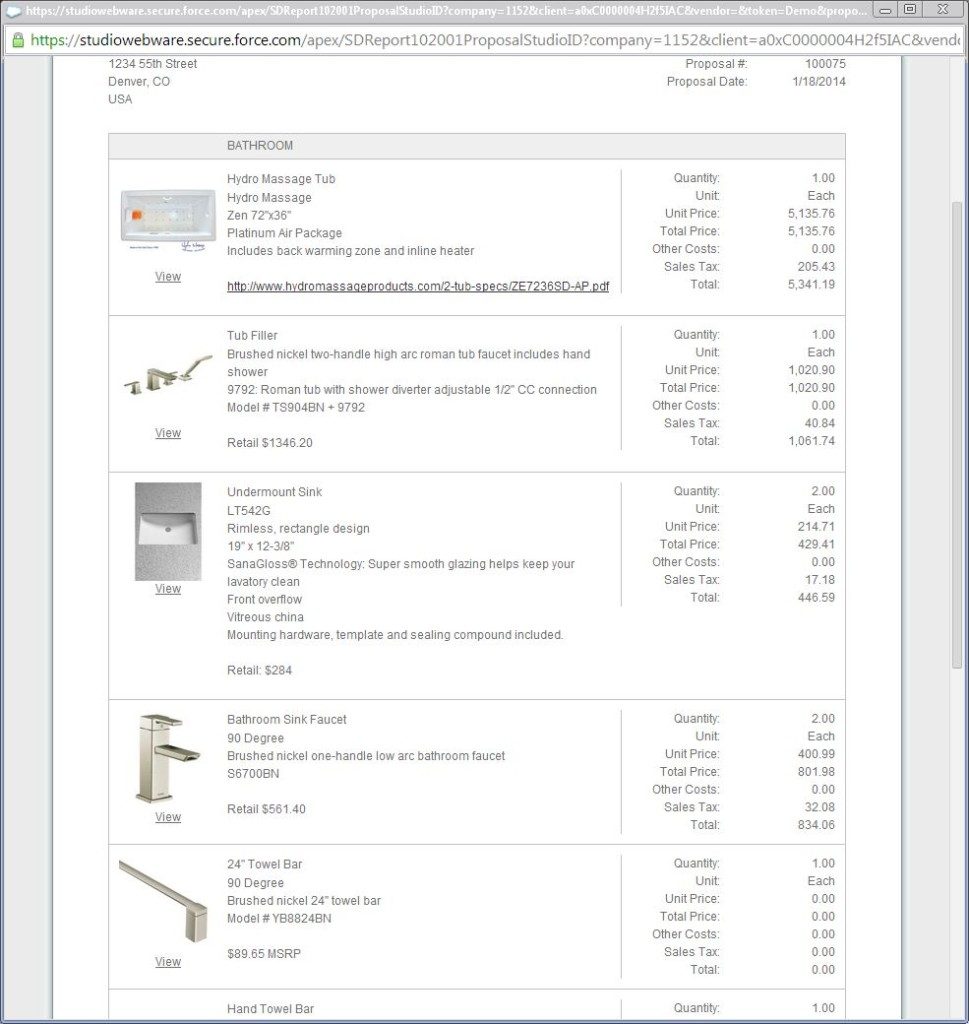The image size is (969, 1024).
Task: Open View link under 24" Towel Bar
Action: pos(168,962)
